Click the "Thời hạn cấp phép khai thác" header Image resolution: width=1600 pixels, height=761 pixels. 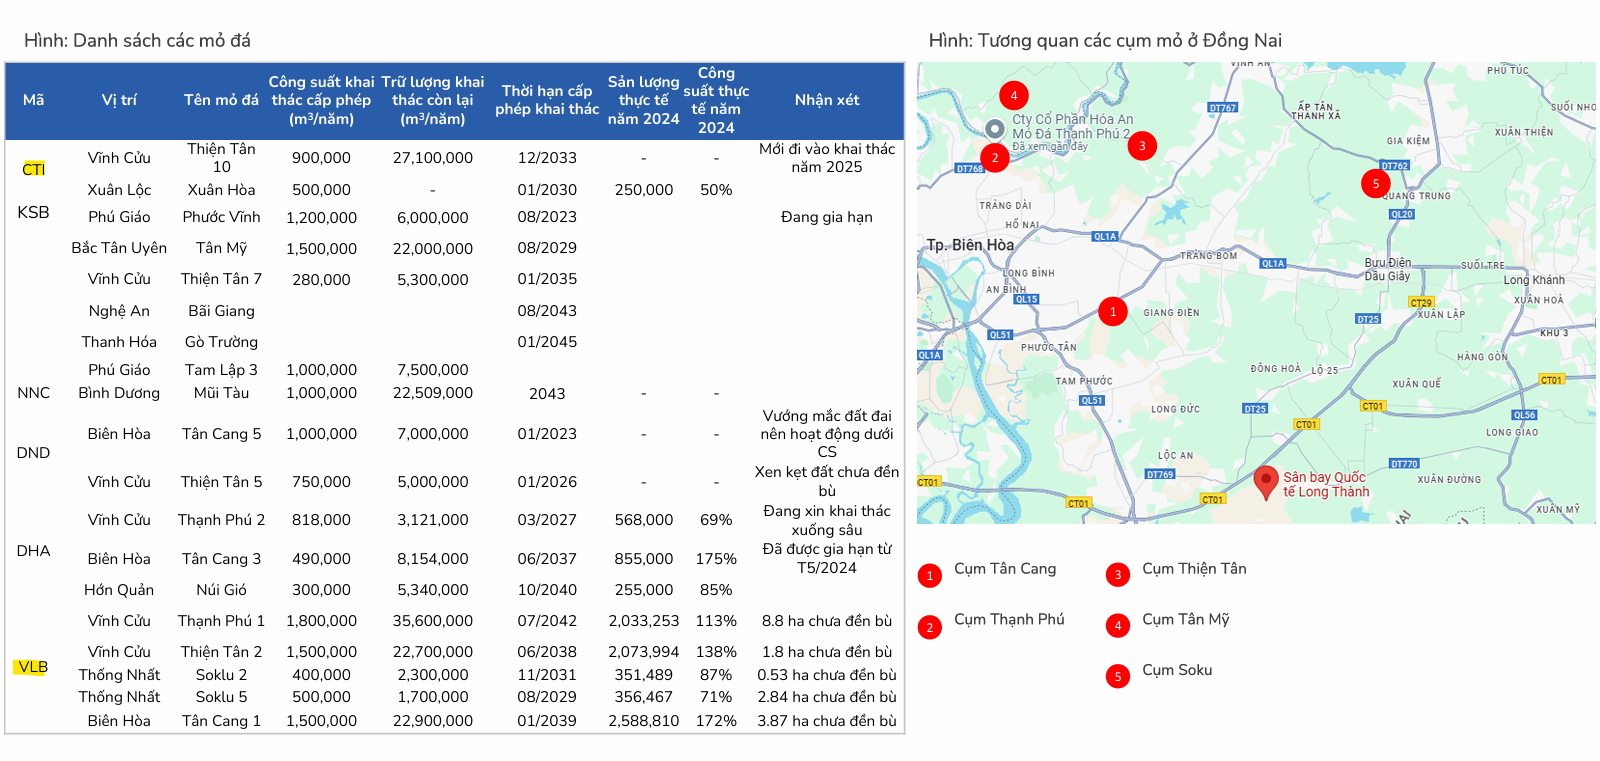(546, 100)
